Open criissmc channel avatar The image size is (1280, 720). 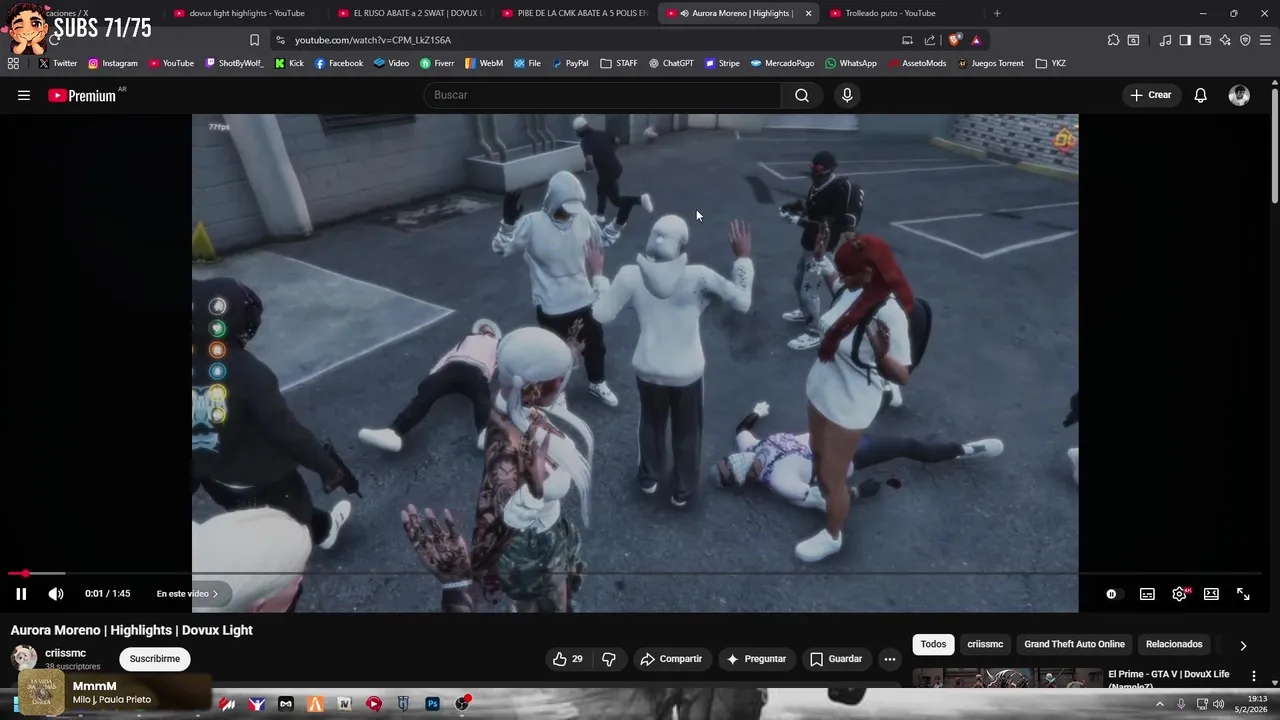tap(24, 658)
